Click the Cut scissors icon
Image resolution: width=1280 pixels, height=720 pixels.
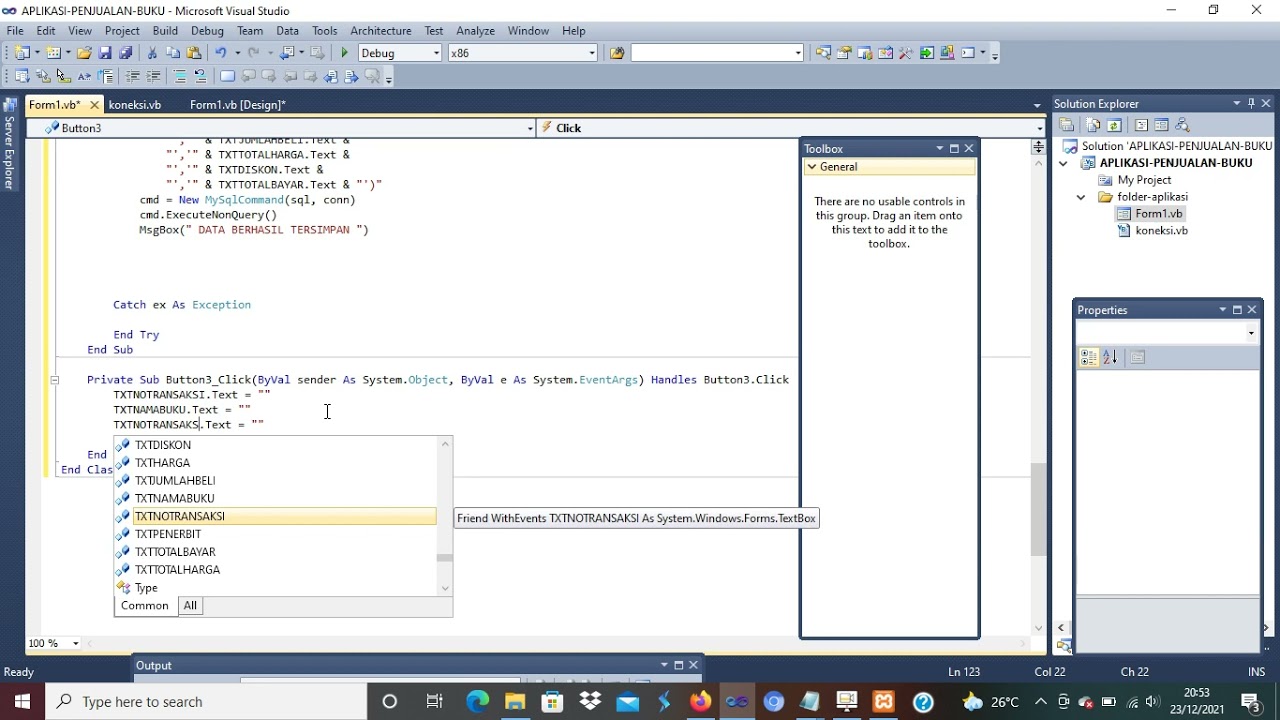click(152, 53)
